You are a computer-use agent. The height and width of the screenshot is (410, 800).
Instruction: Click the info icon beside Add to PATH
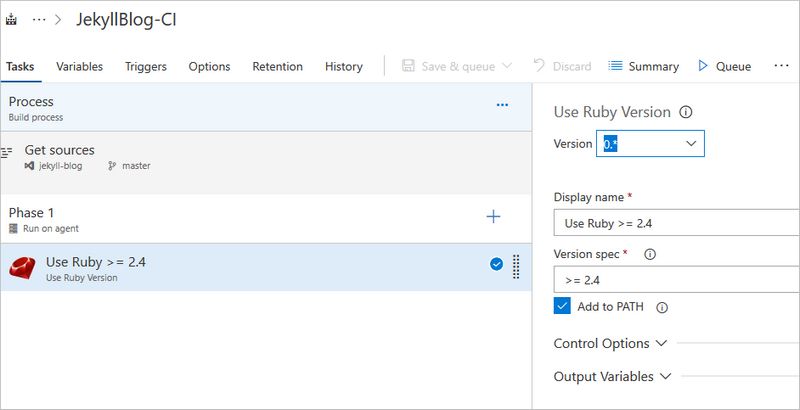click(x=662, y=308)
